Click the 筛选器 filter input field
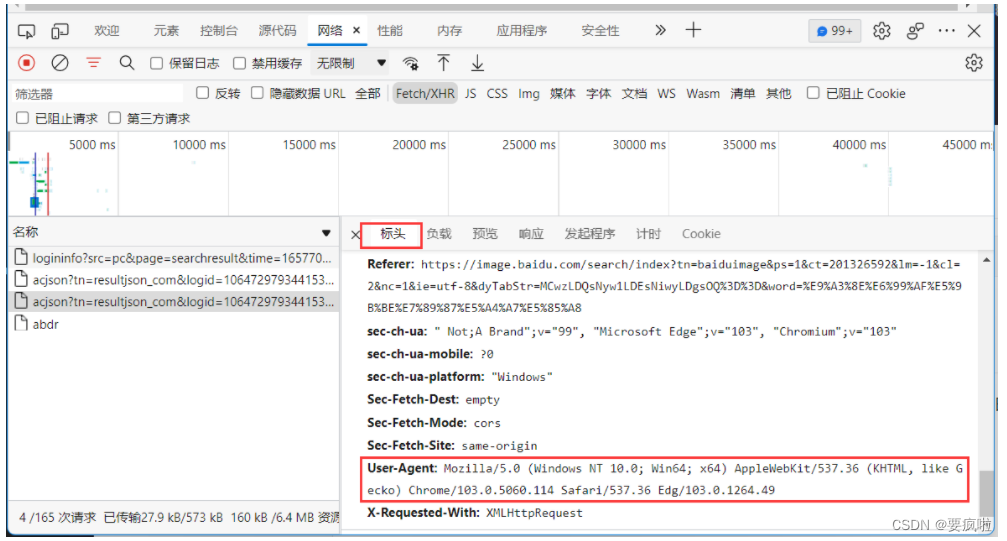Screen dimensions: 1007x541 pyautogui.click(x=97, y=94)
